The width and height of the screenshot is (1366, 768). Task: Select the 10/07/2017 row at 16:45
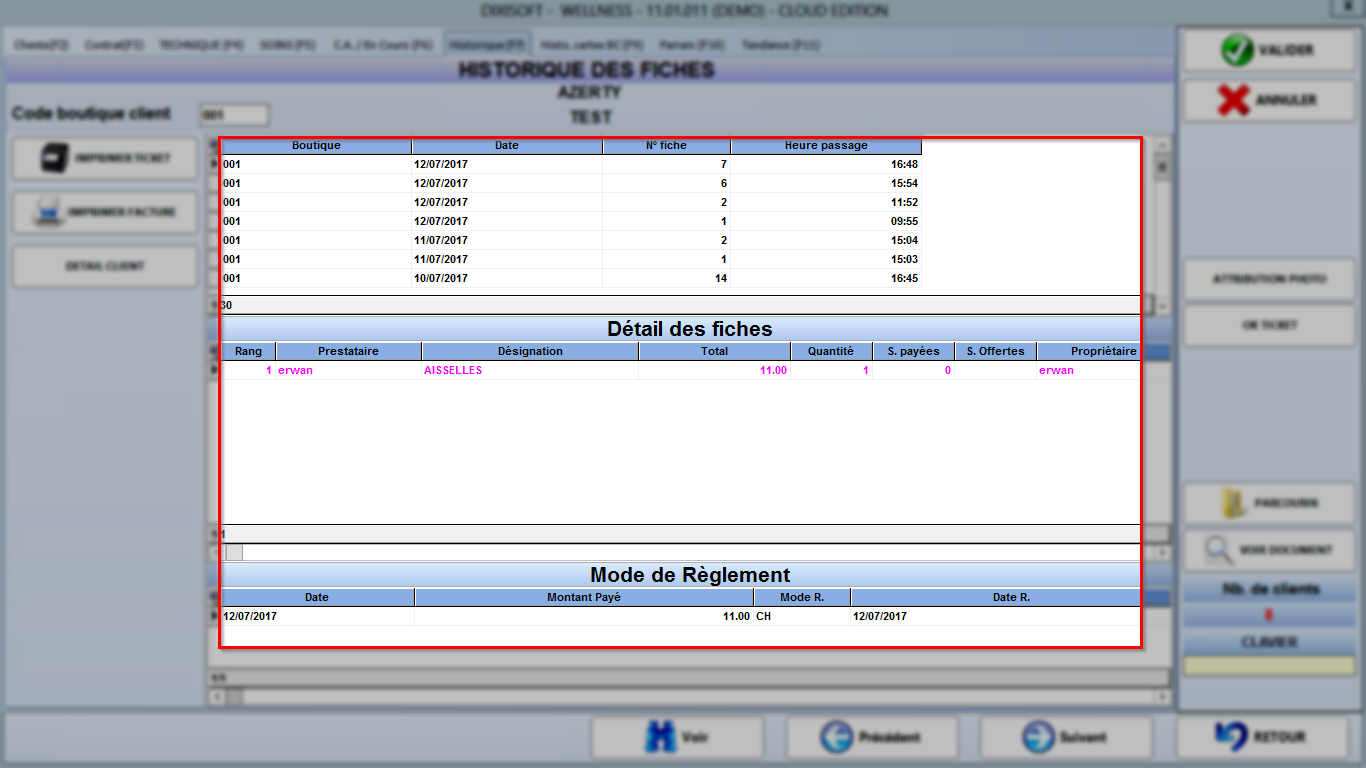pyautogui.click(x=571, y=278)
